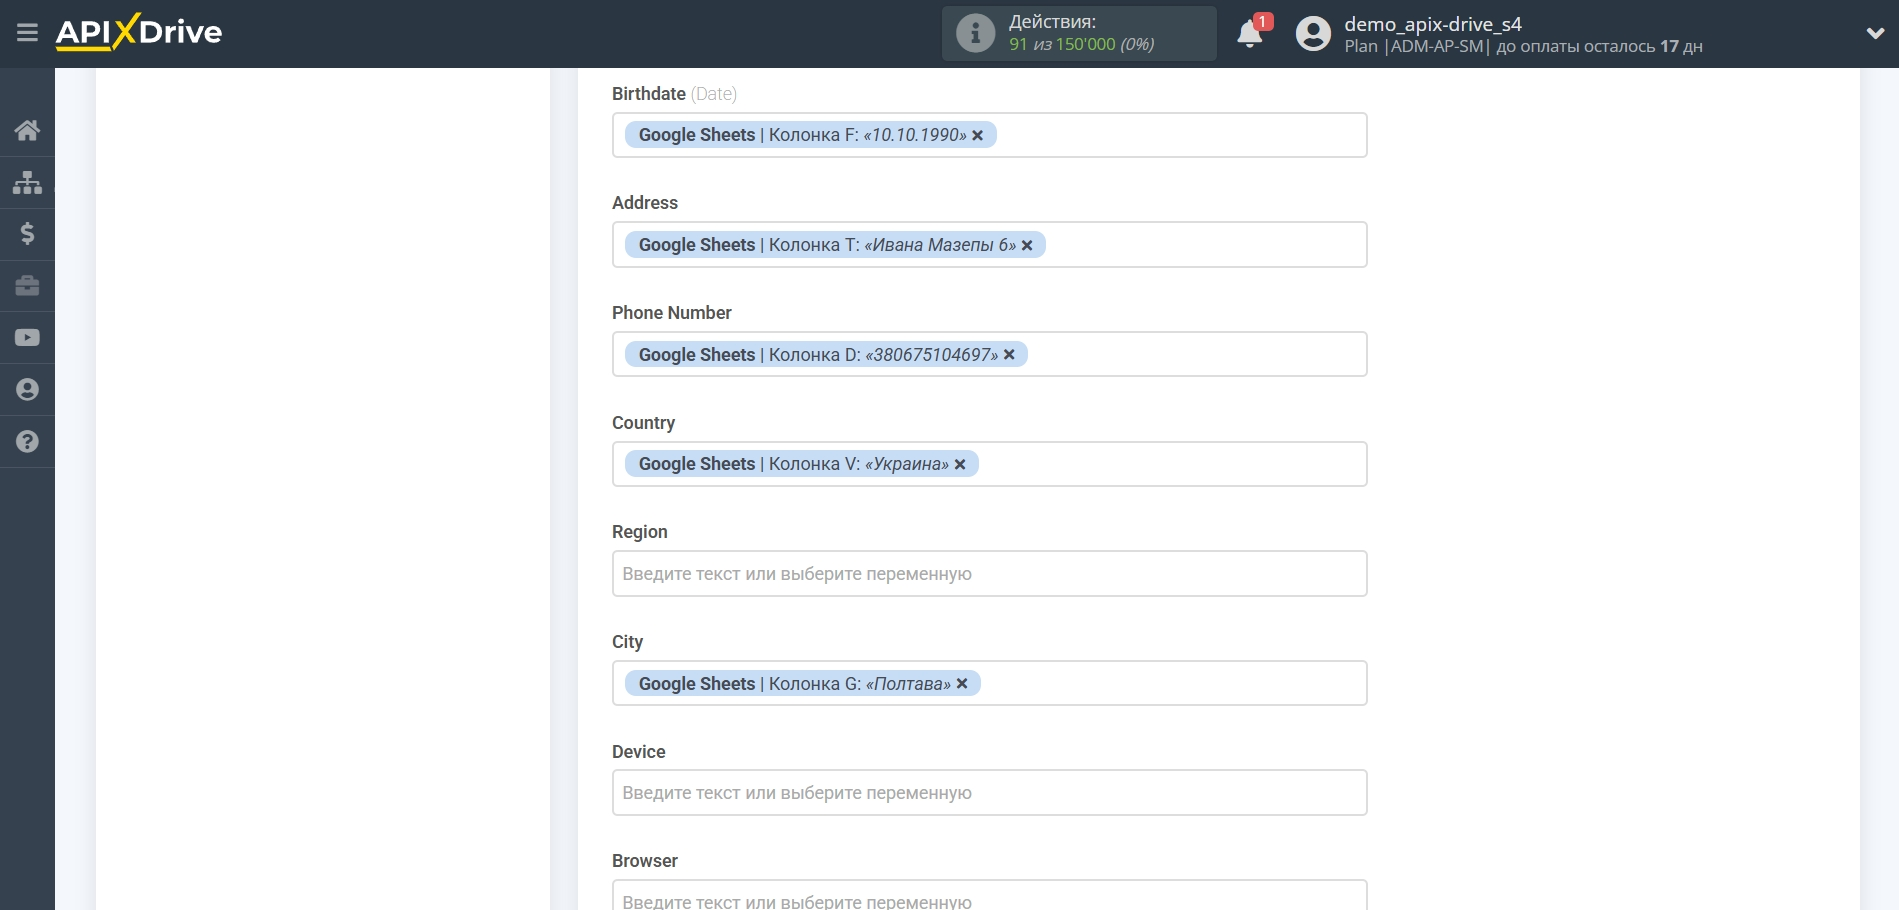The height and width of the screenshot is (910, 1899).
Task: Open help question mark icon
Action: 27,442
